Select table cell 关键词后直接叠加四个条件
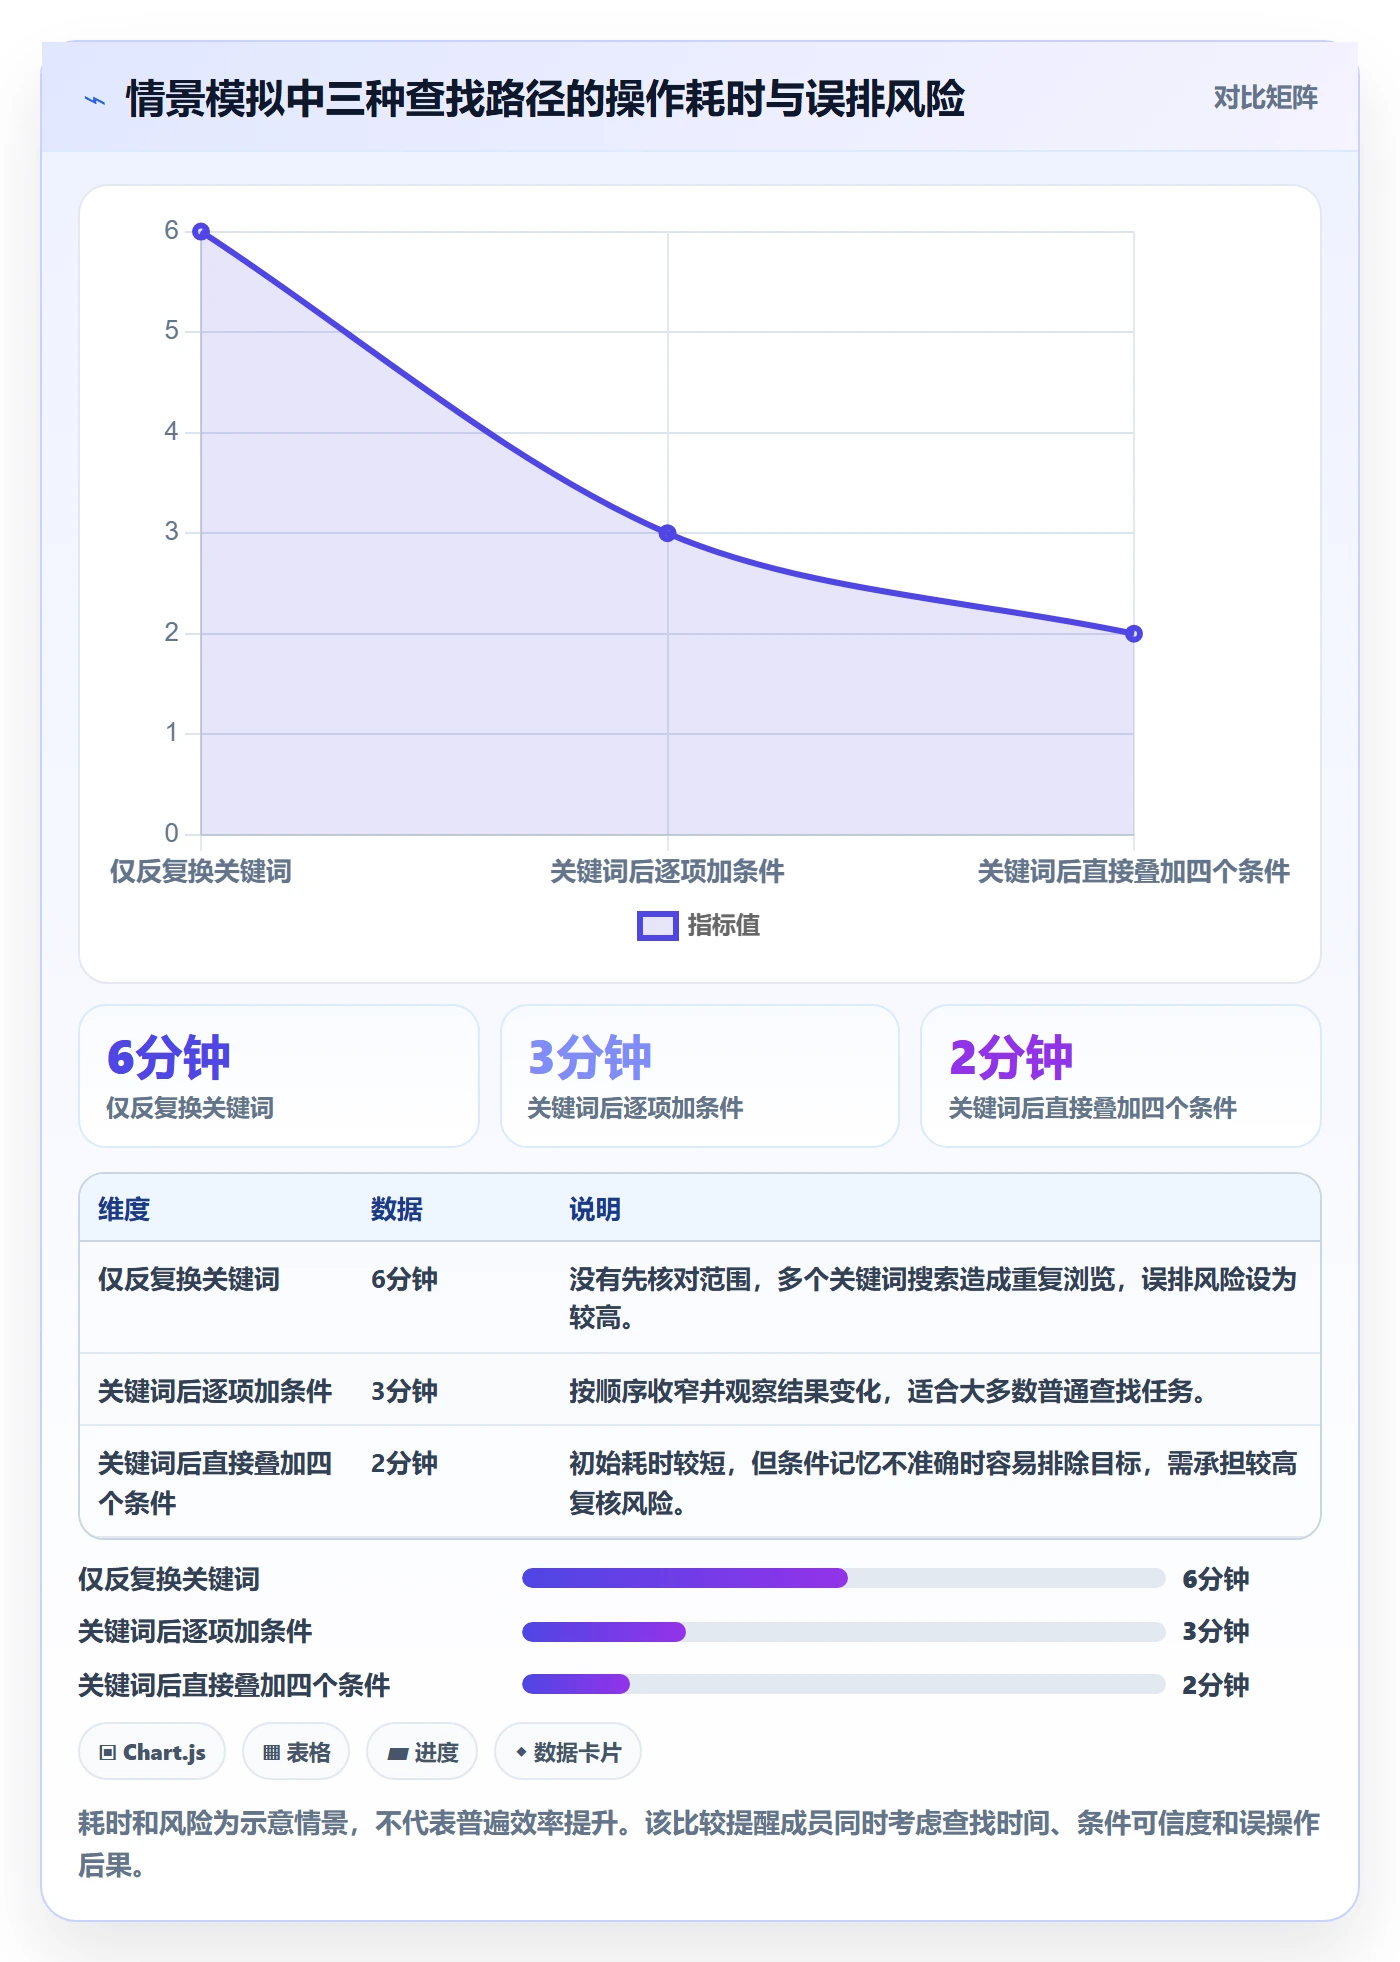This screenshot has height=1962, width=1400. click(x=215, y=1483)
